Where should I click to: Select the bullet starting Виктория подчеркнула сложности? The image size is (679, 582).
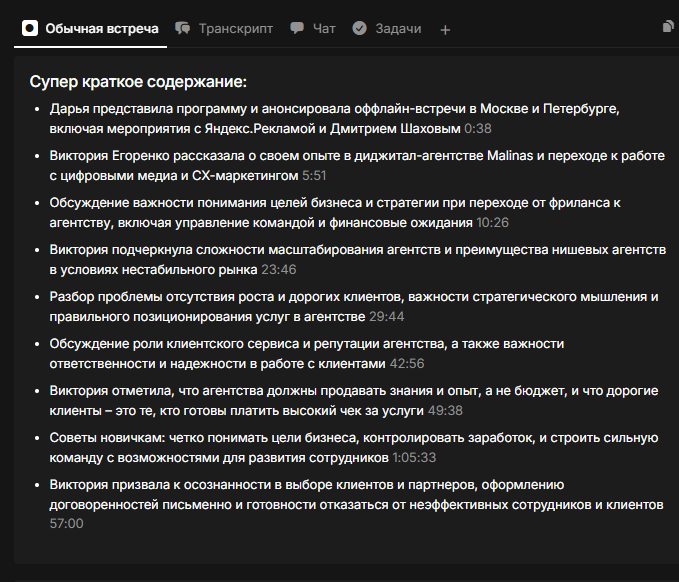click(x=358, y=260)
